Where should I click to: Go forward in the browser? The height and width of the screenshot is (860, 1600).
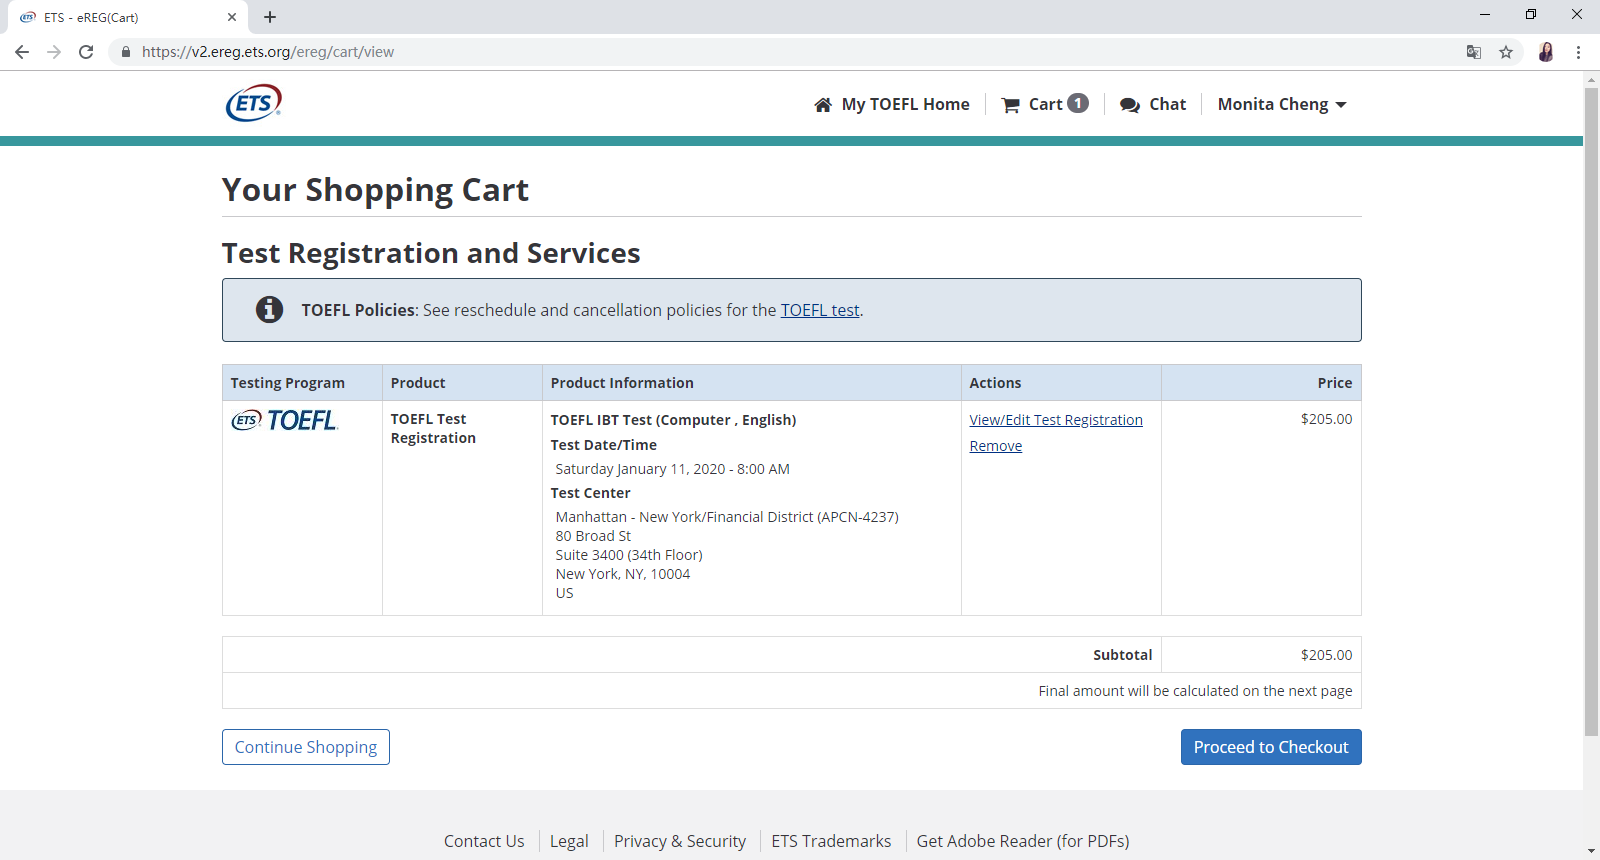[x=54, y=52]
